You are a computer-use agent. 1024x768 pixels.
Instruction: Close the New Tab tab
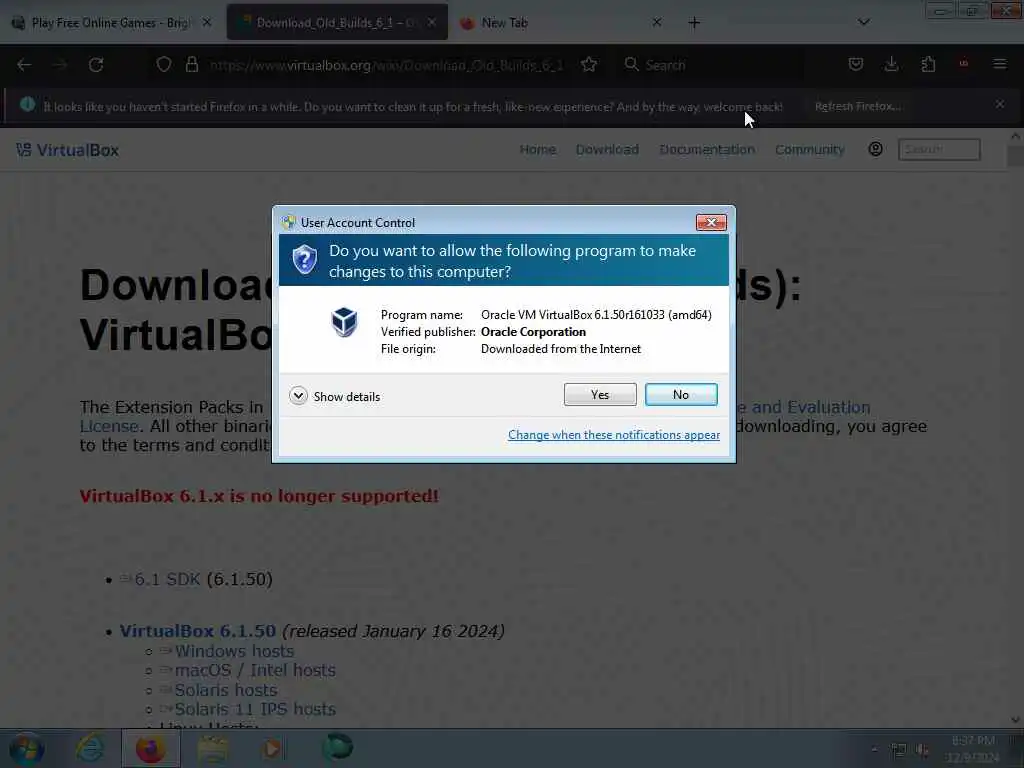click(x=657, y=22)
